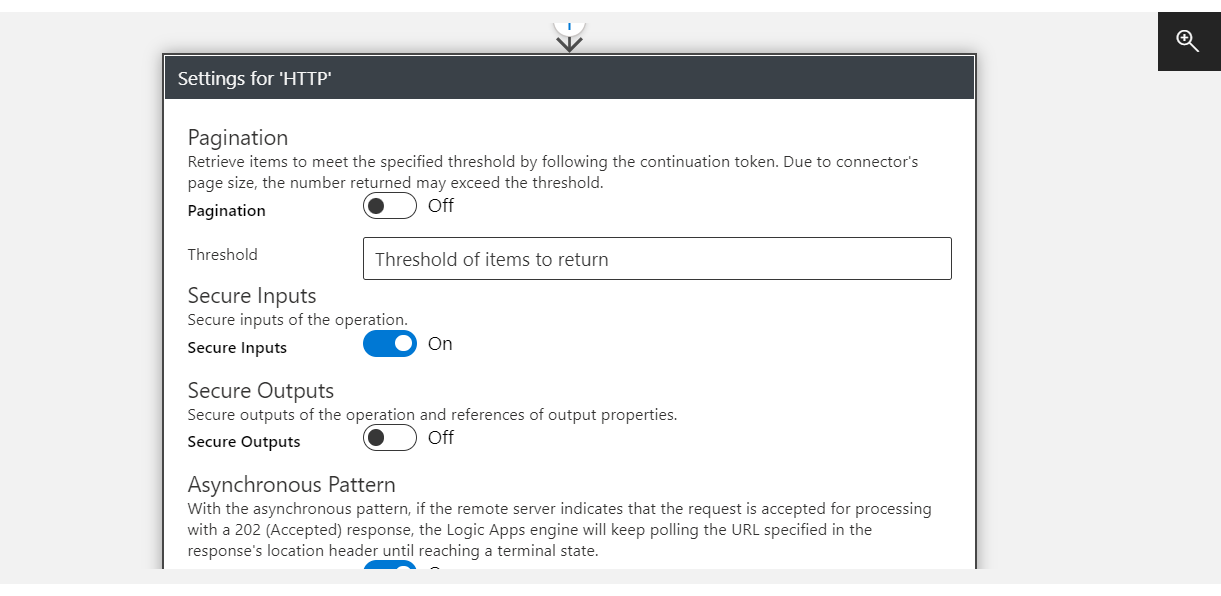Enable the Secure Outputs switch
The width and height of the screenshot is (1221, 596).
[390, 437]
